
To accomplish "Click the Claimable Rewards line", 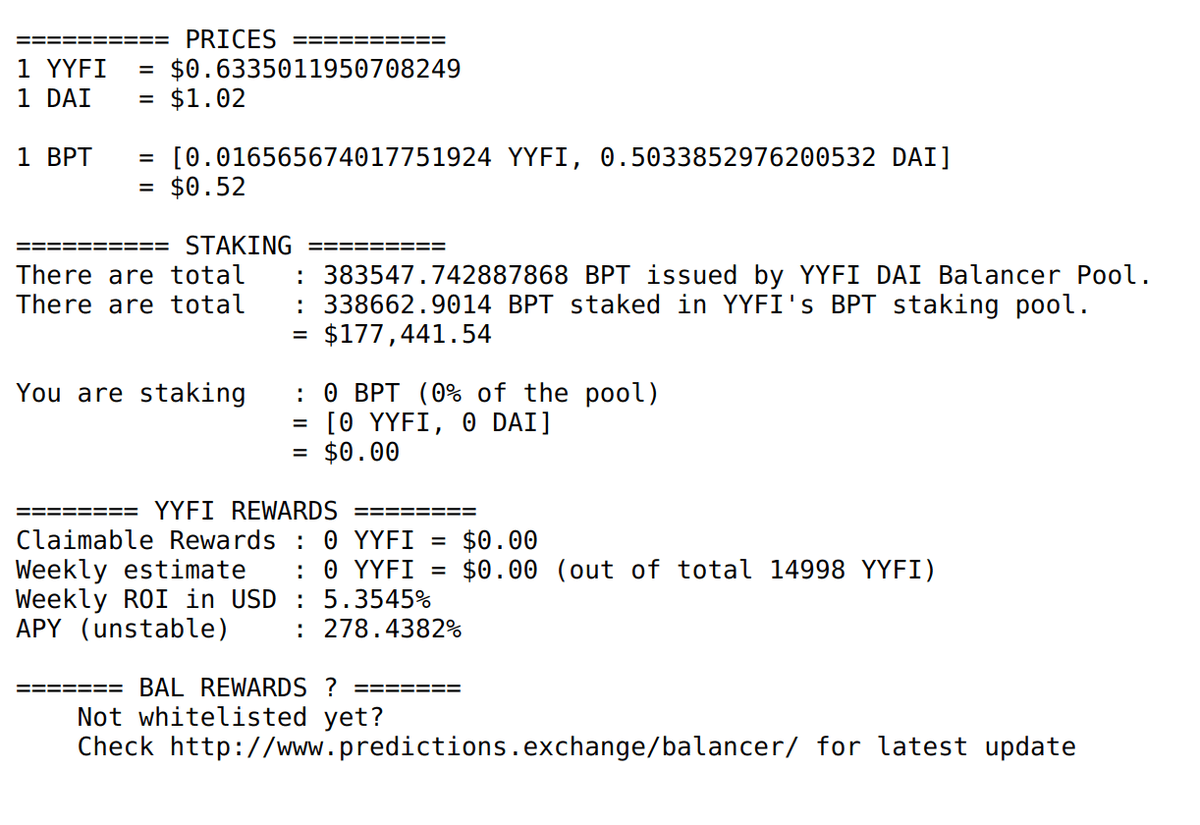I will (x=277, y=541).
